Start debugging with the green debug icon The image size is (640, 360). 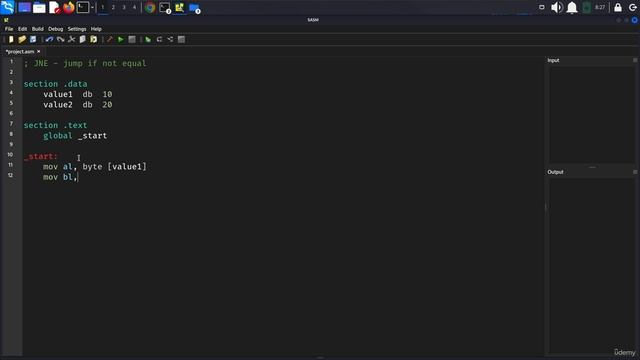(148, 39)
